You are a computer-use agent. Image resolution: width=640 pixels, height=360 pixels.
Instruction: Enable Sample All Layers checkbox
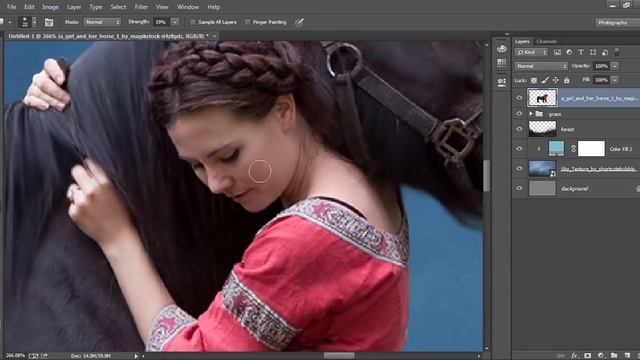point(192,22)
